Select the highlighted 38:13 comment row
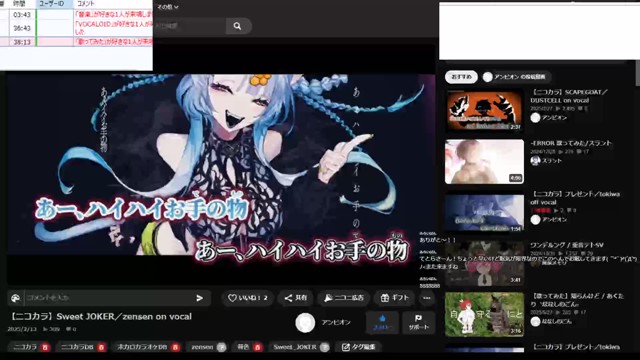640x360 pixels. 76,42
